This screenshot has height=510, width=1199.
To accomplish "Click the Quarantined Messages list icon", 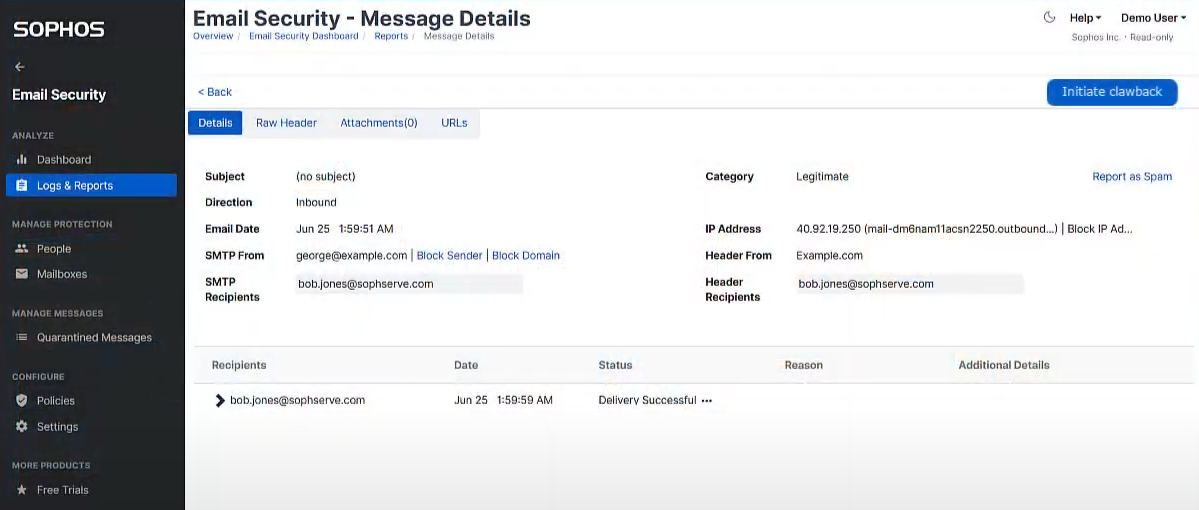I will [21, 337].
